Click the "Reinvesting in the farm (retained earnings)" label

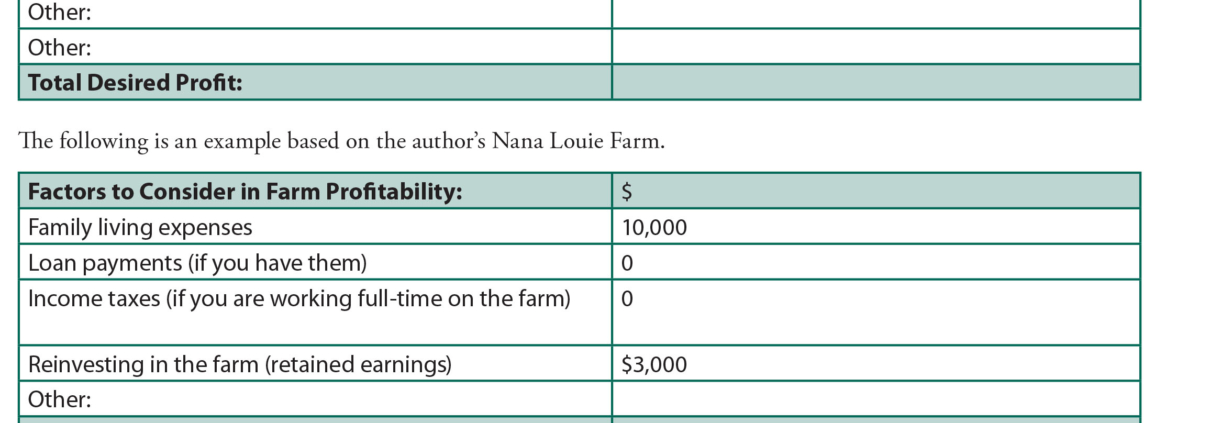point(240,365)
